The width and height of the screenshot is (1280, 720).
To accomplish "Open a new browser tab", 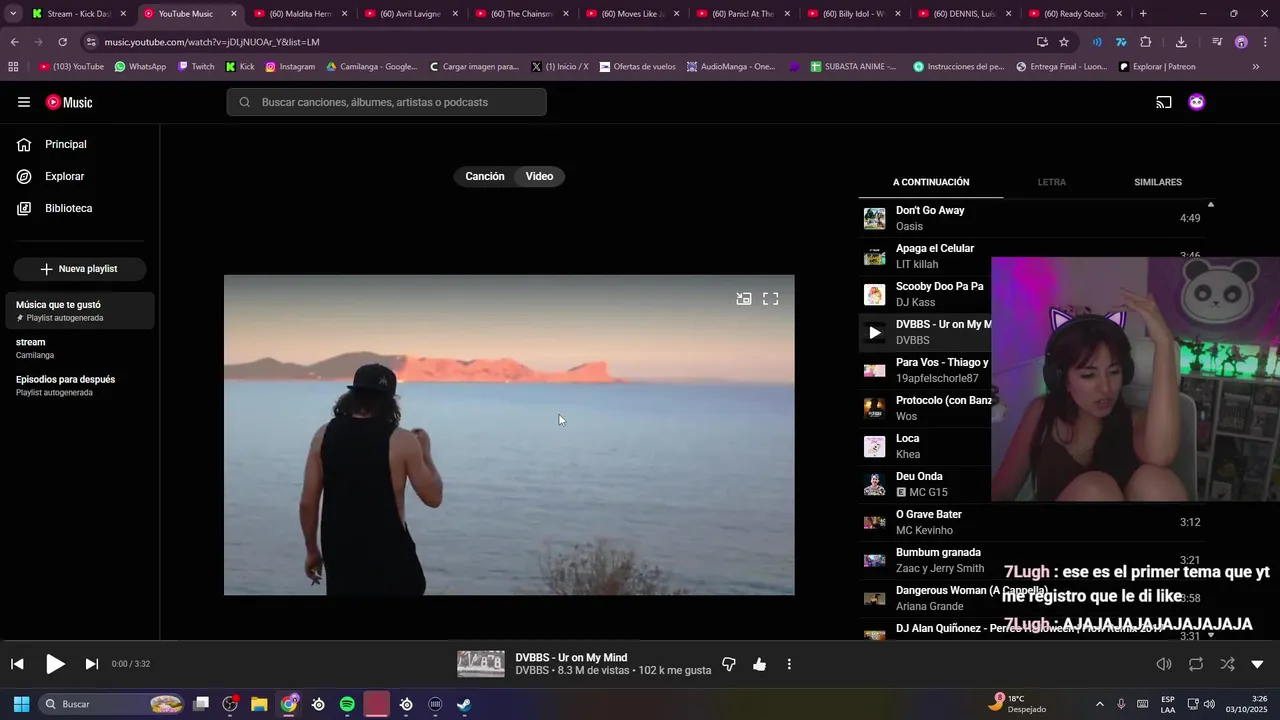I will [1143, 14].
